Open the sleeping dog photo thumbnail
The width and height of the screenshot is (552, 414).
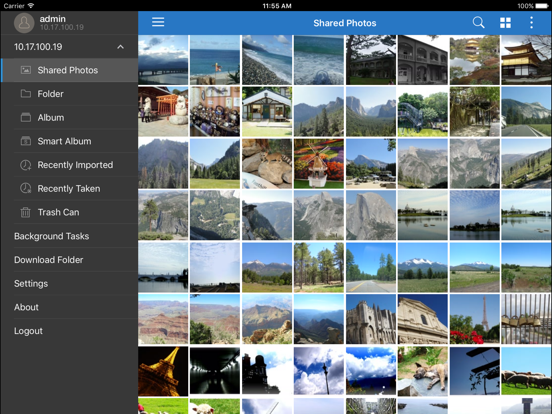point(422,371)
